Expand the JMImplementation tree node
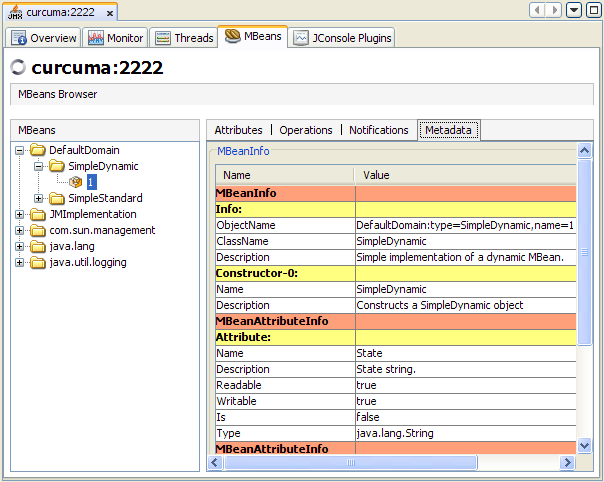Viewport: 604px width, 482px height. (x=20, y=214)
